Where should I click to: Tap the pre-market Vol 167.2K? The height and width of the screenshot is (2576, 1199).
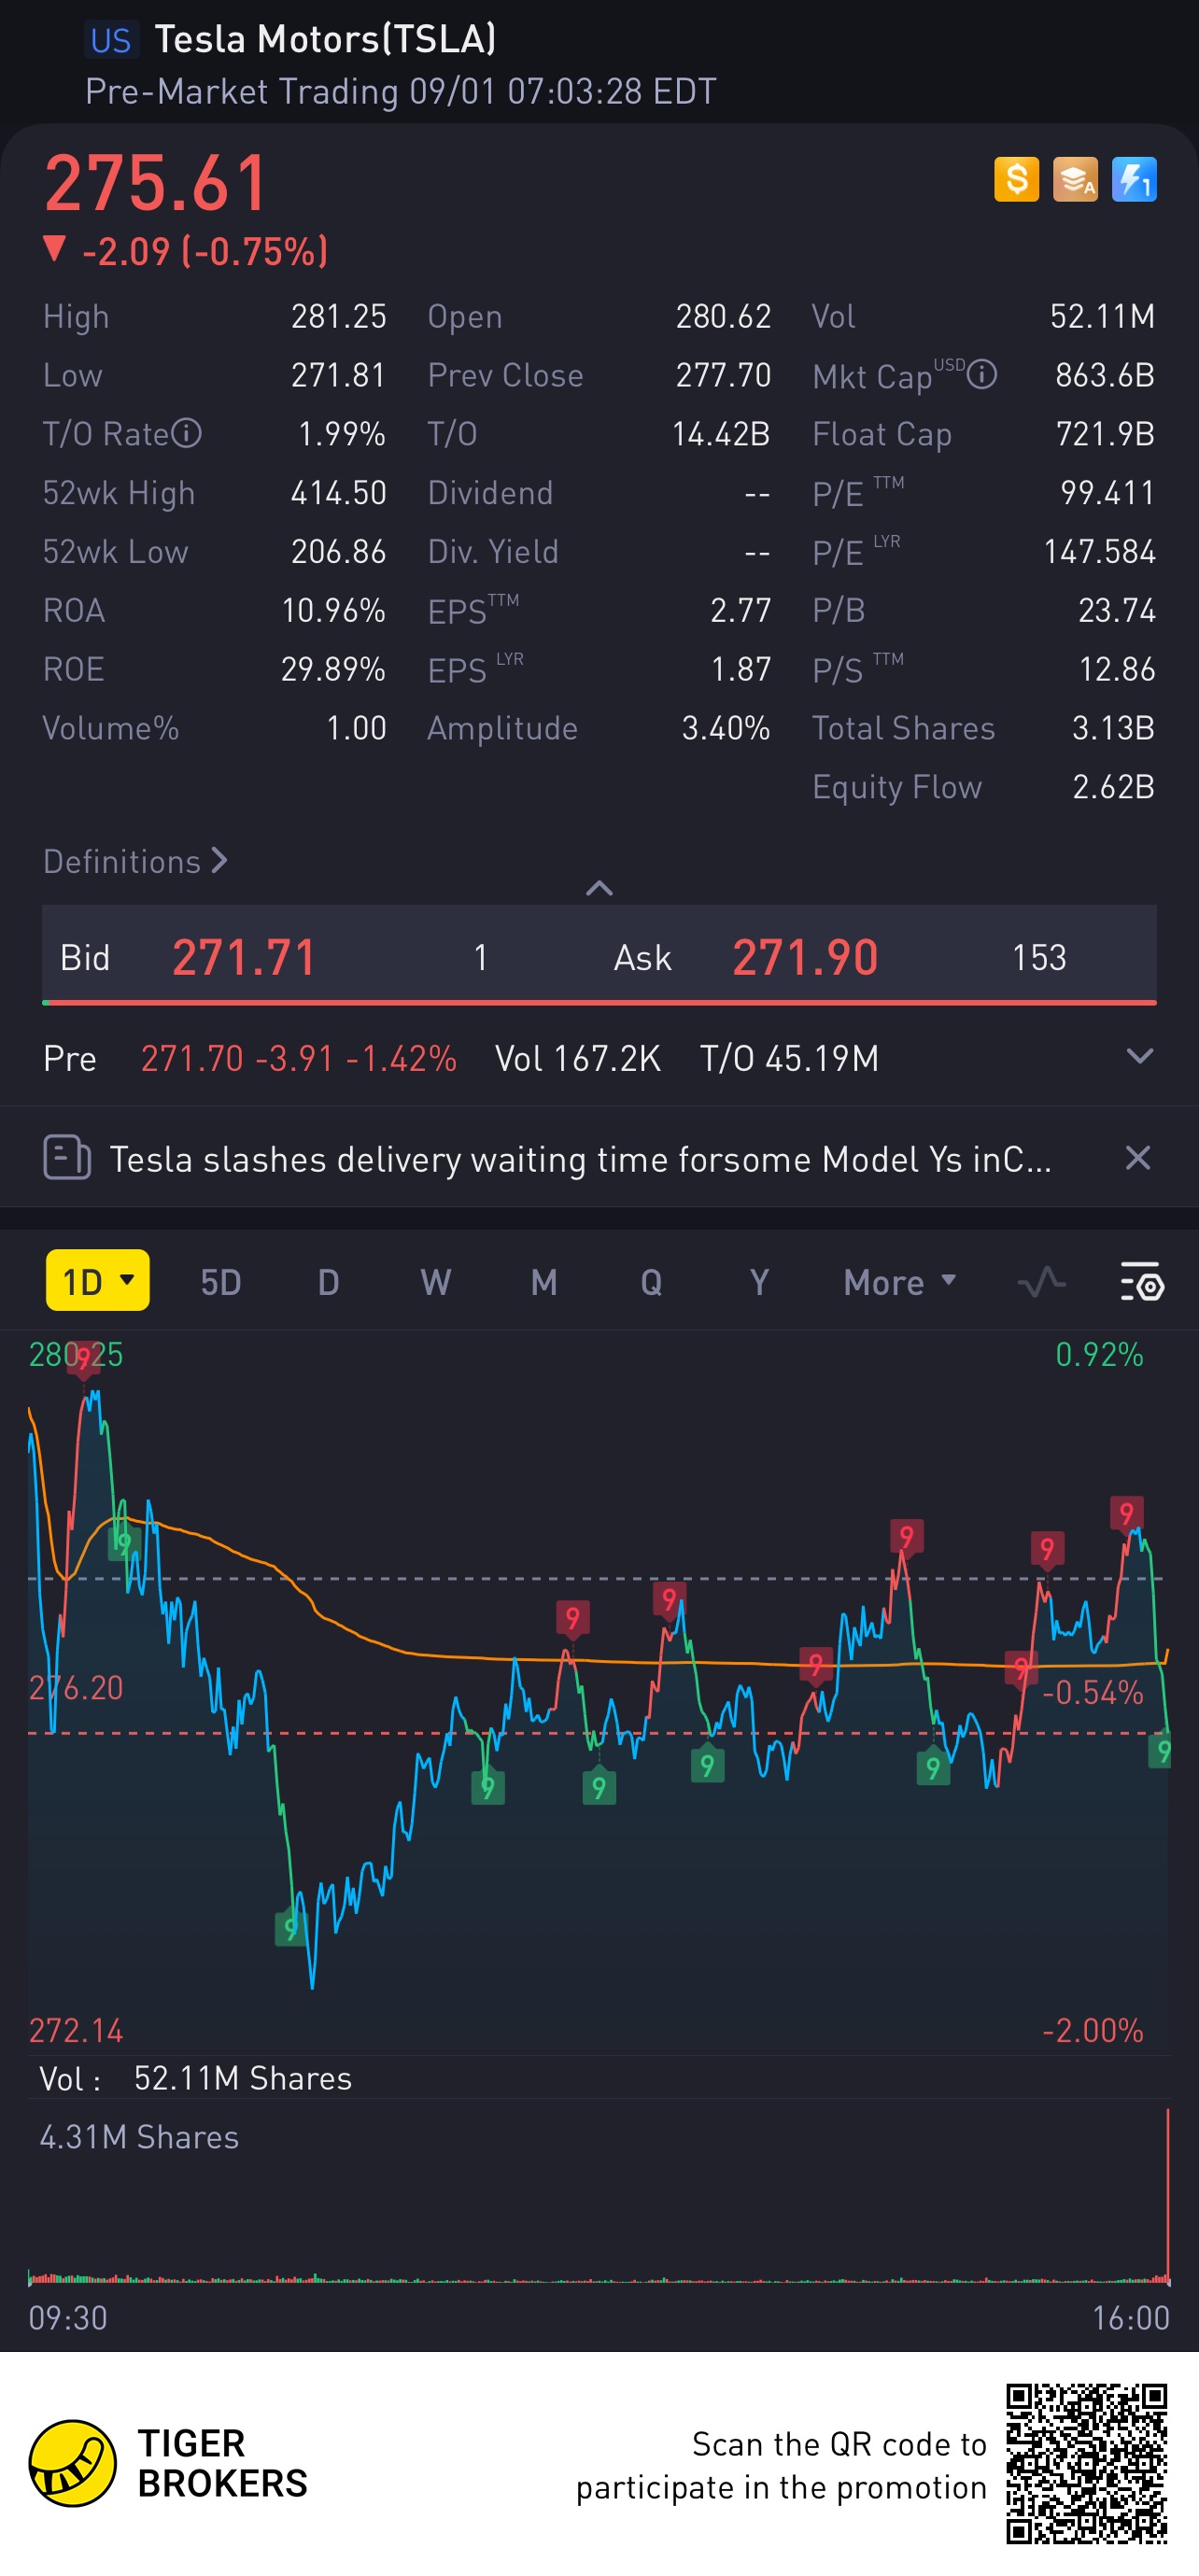tap(578, 1058)
